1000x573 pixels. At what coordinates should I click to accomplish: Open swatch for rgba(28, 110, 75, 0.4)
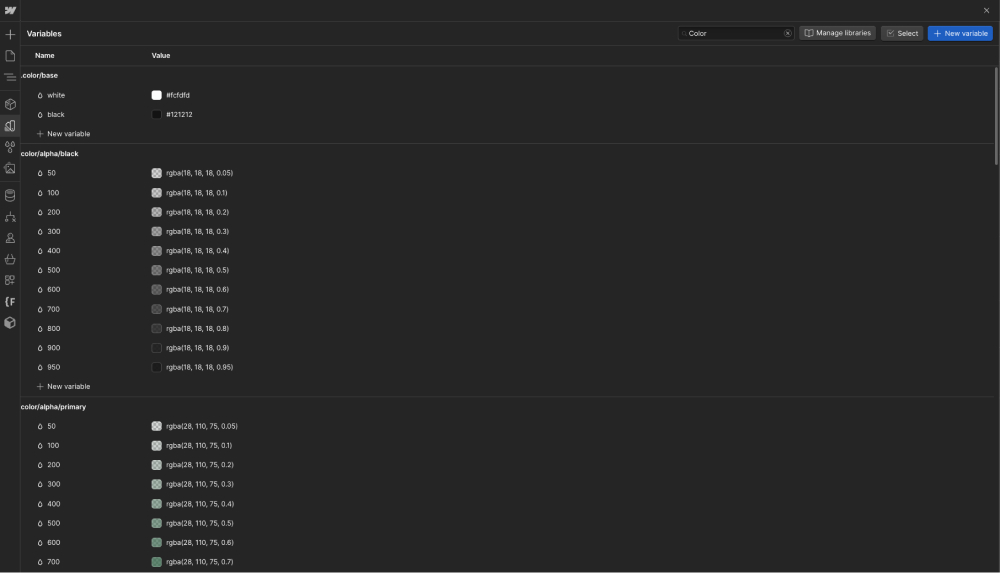[156, 504]
